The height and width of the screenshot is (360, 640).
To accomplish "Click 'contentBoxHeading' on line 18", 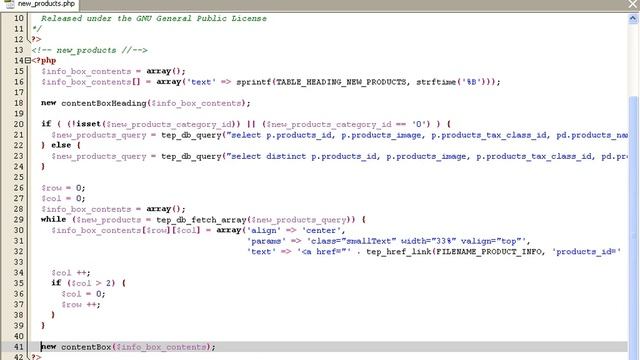I will (x=104, y=103).
